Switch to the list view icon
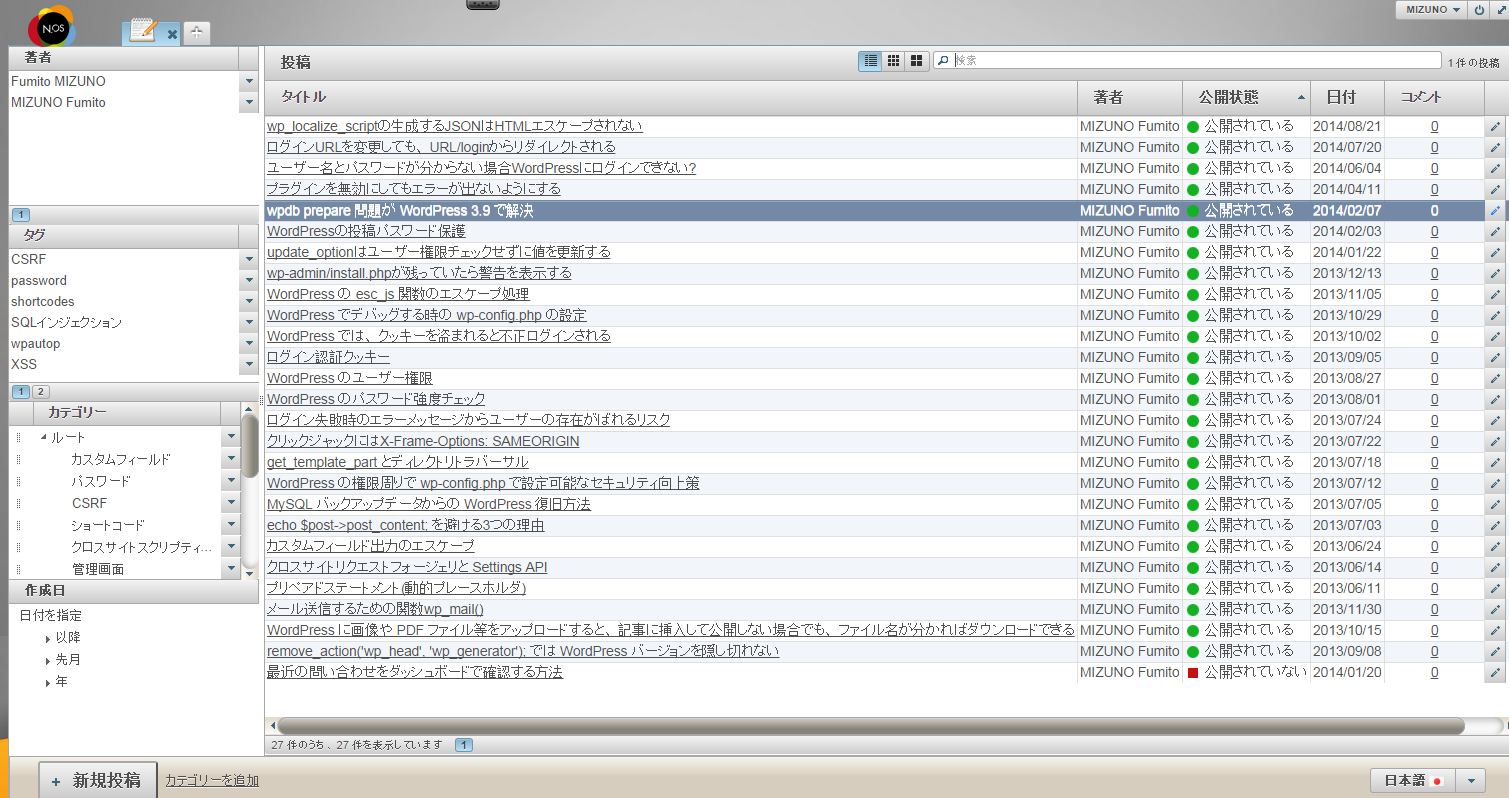The width and height of the screenshot is (1509, 798). (871, 61)
